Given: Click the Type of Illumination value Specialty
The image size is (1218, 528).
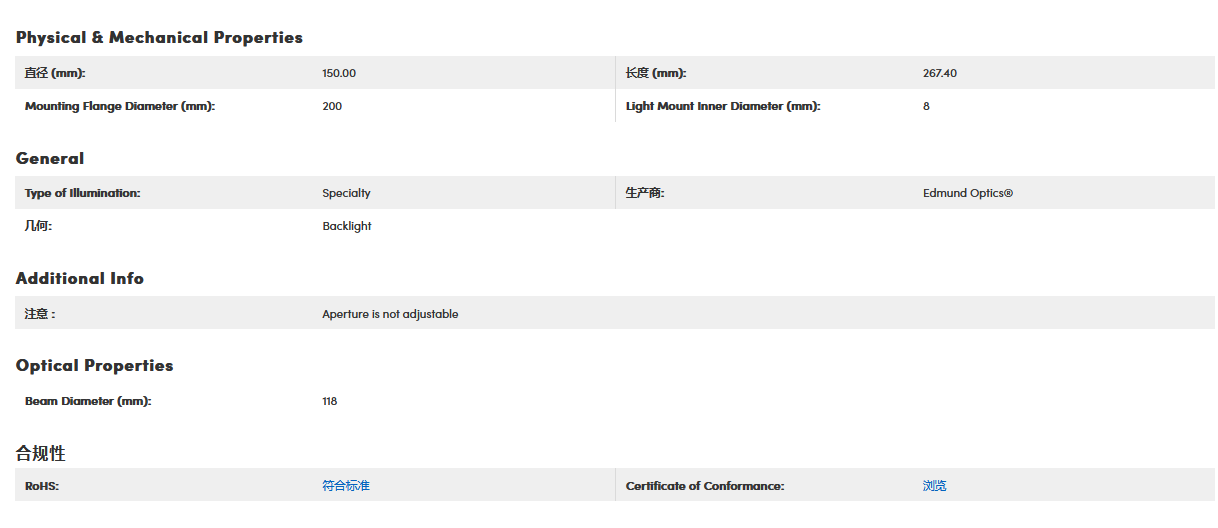Looking at the screenshot, I should 346,193.
